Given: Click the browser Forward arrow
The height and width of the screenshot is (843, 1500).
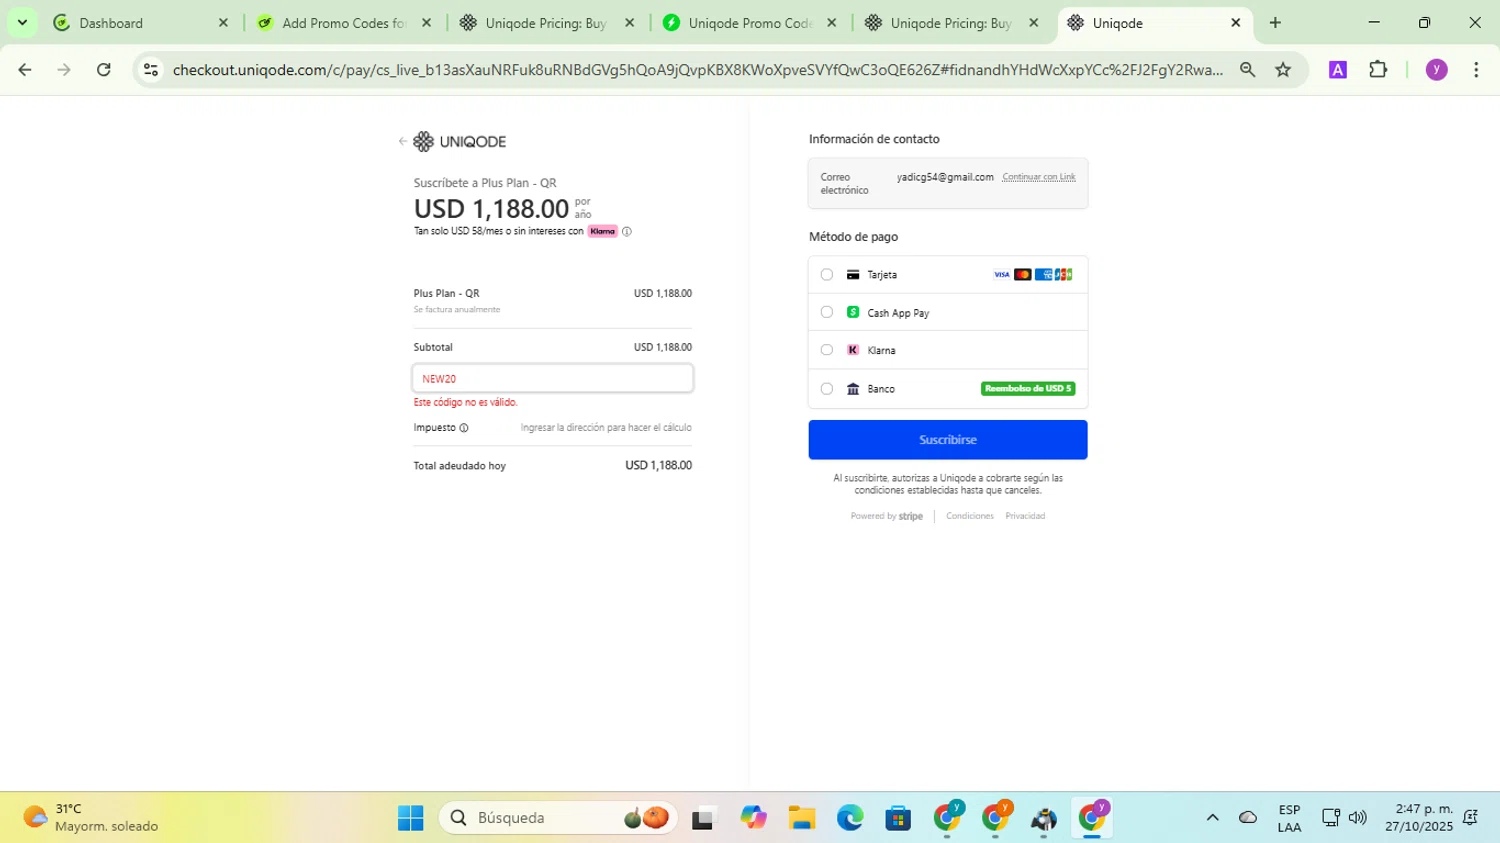Looking at the screenshot, I should click(64, 69).
